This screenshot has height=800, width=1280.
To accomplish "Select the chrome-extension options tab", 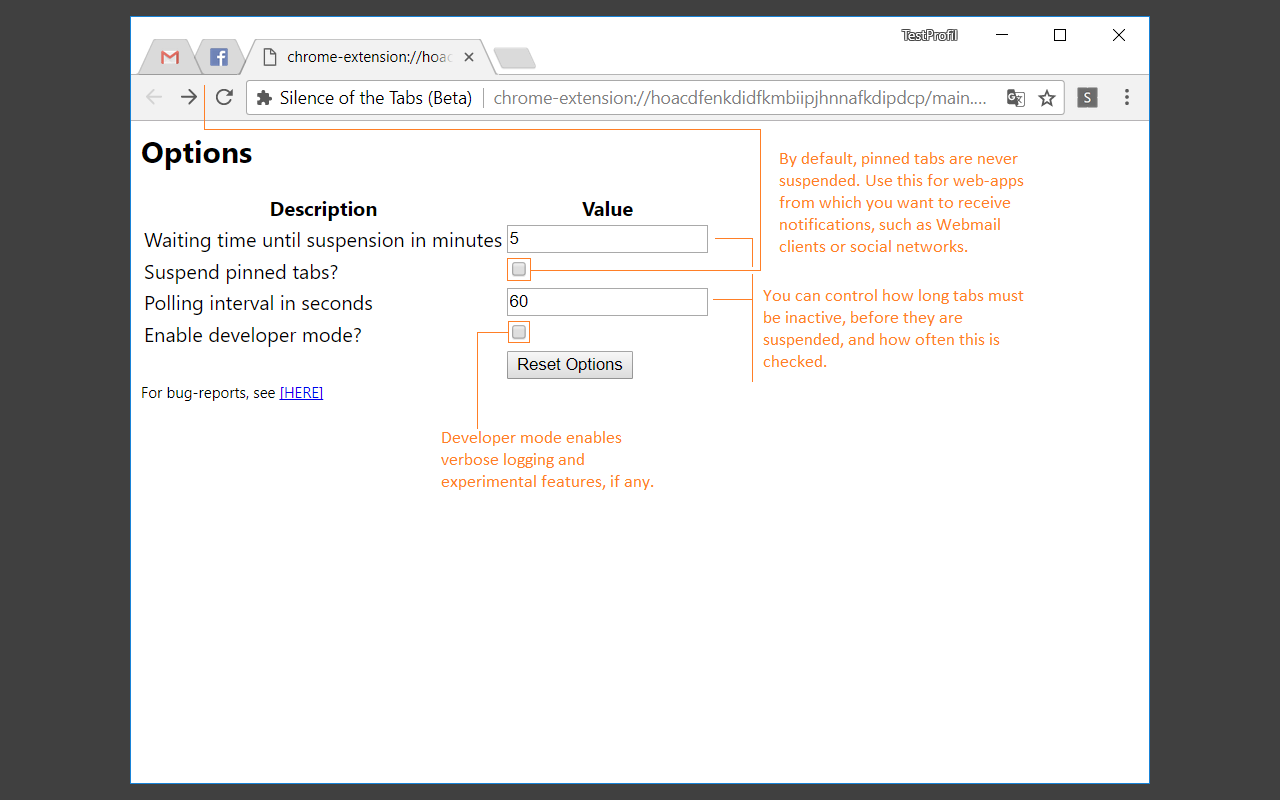I will [368, 57].
